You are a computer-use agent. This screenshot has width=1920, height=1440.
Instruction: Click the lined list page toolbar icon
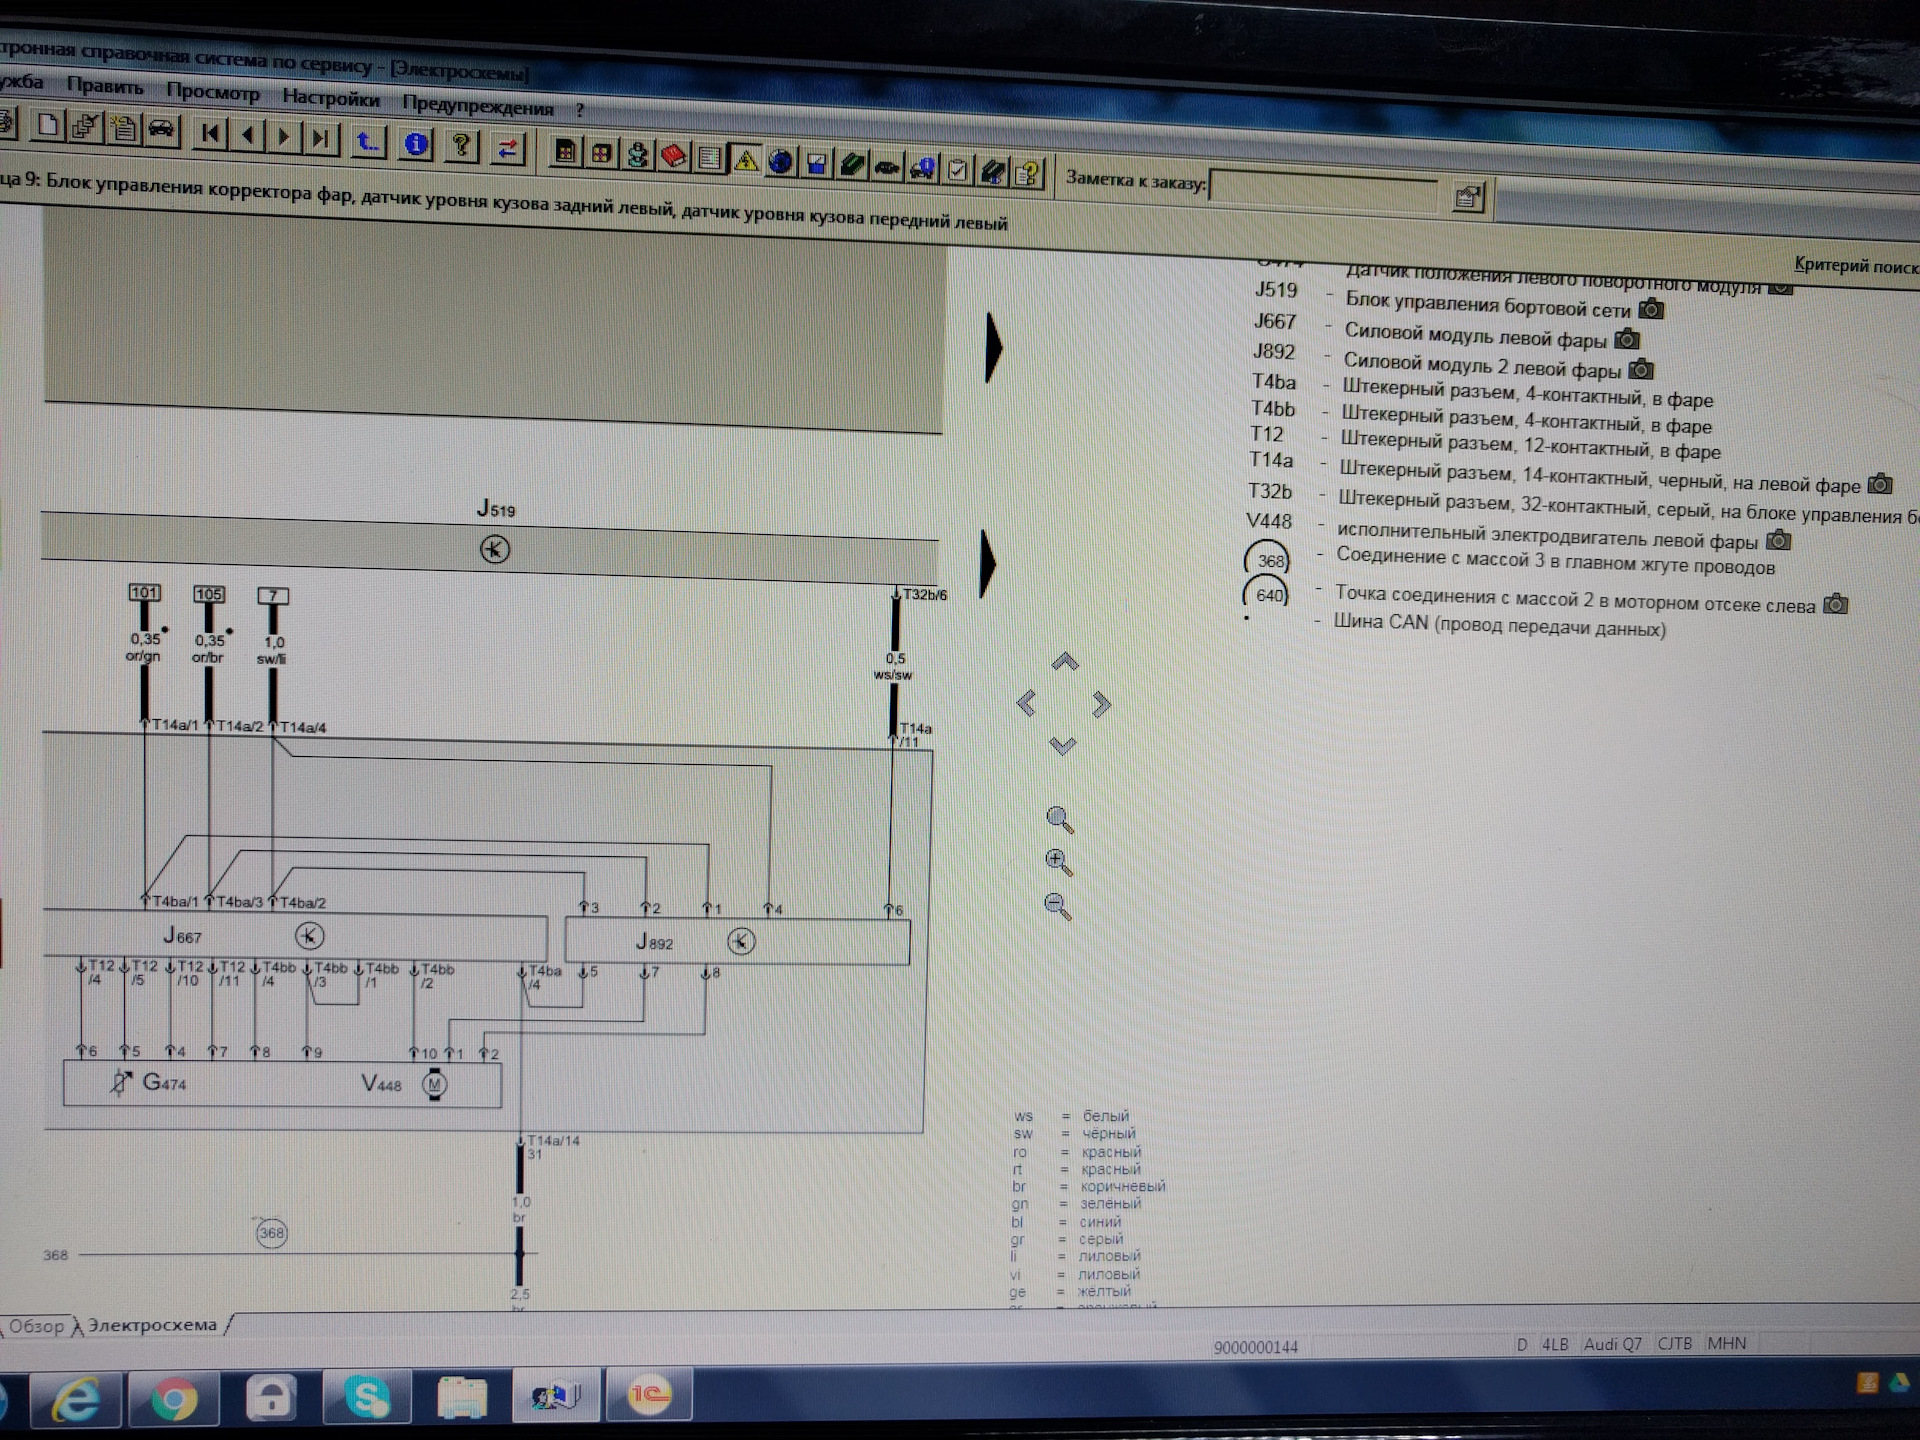(x=710, y=158)
